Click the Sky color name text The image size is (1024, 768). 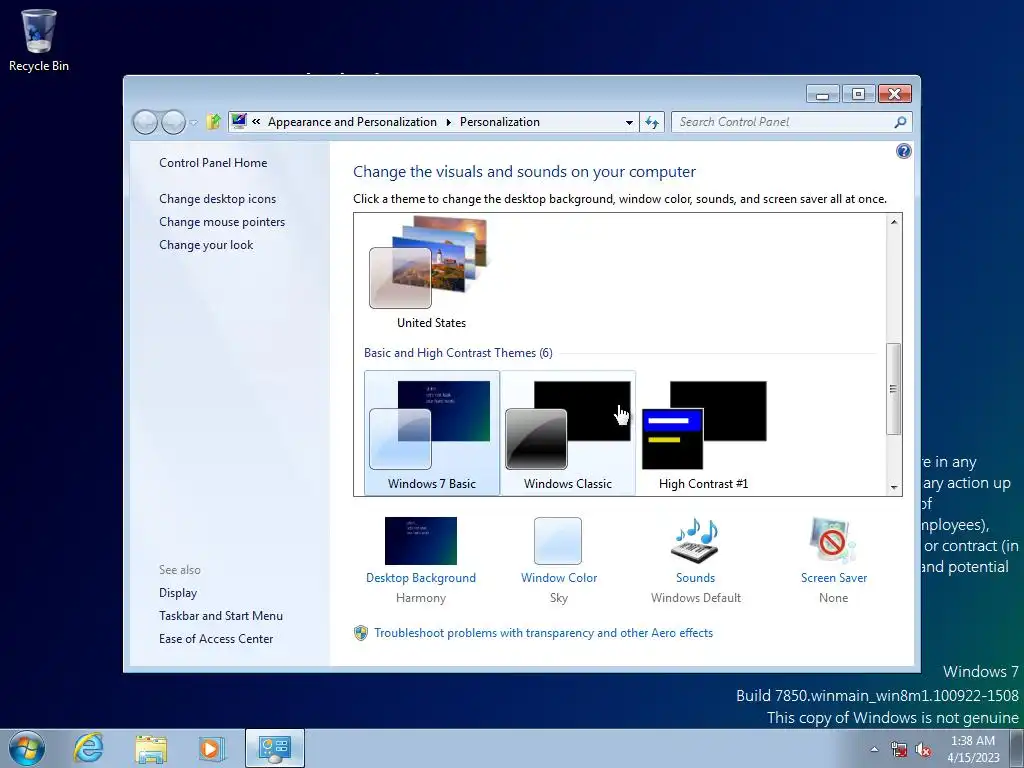[x=559, y=598]
